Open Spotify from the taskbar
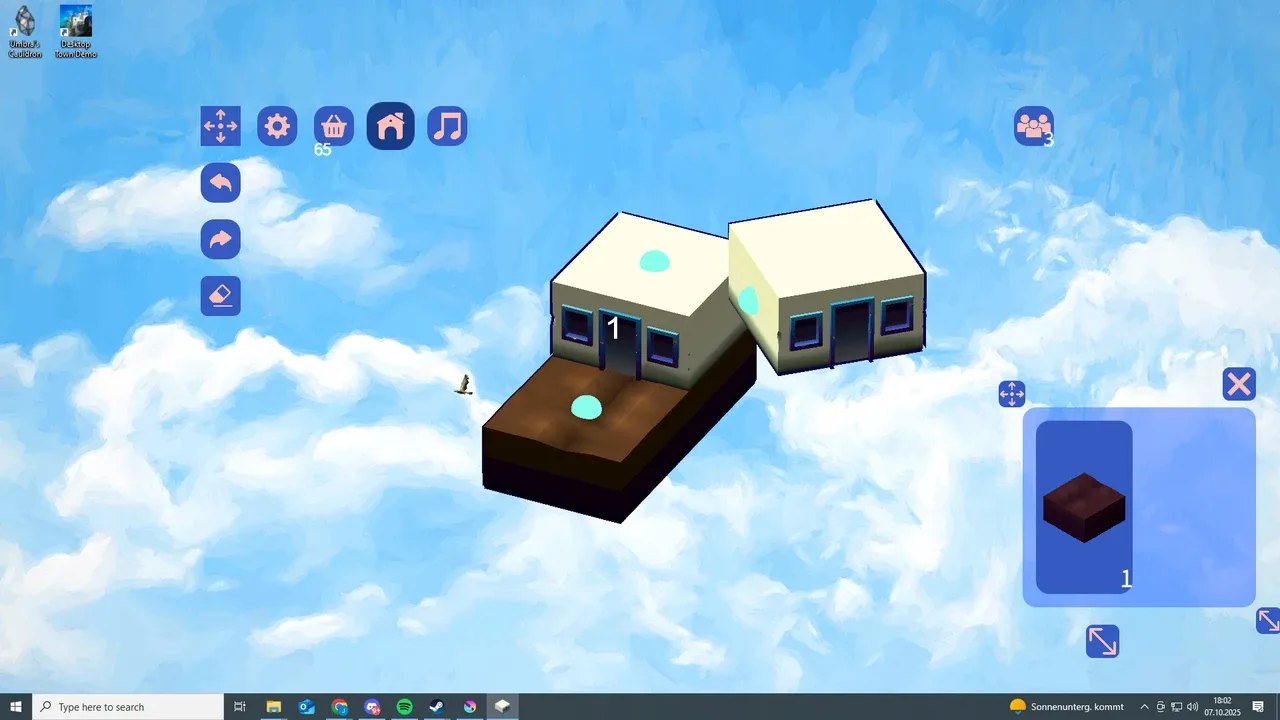The height and width of the screenshot is (720, 1280). pyautogui.click(x=404, y=707)
